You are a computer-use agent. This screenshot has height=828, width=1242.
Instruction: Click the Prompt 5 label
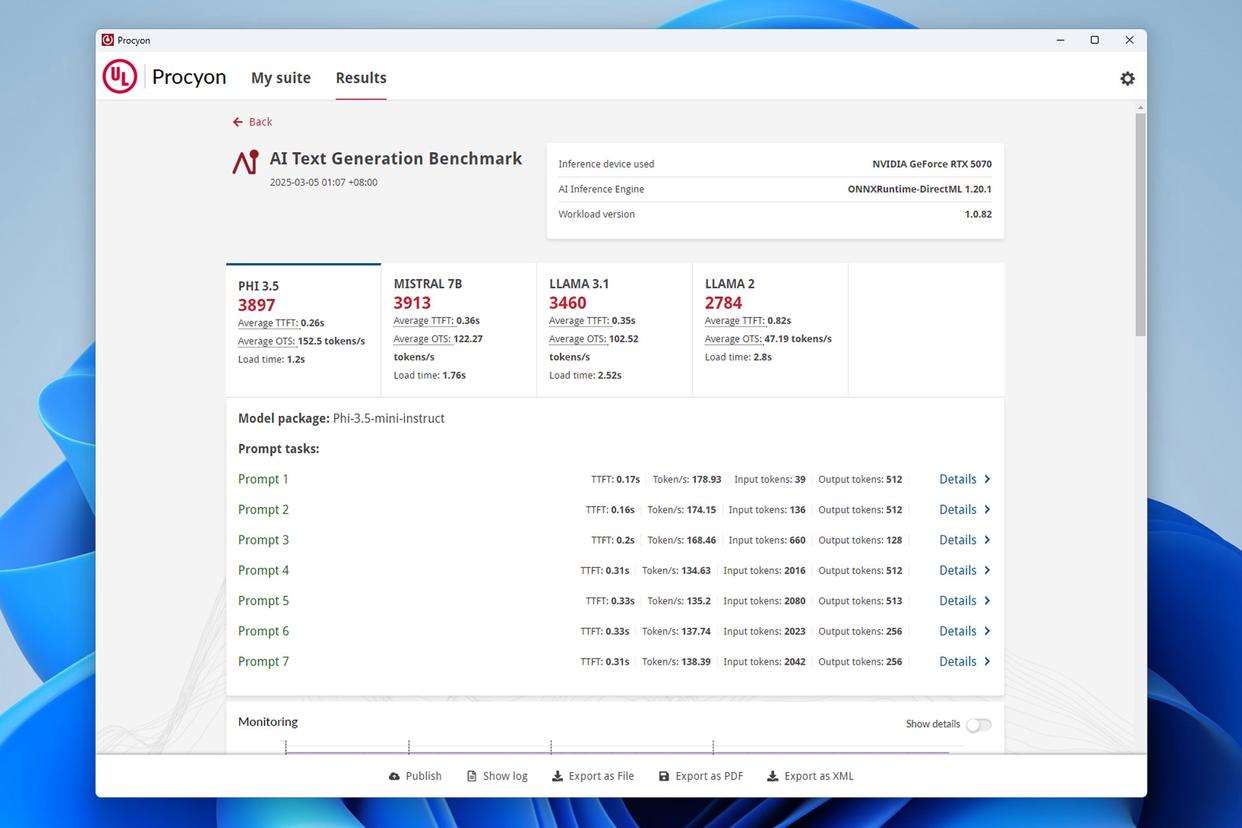click(x=263, y=600)
